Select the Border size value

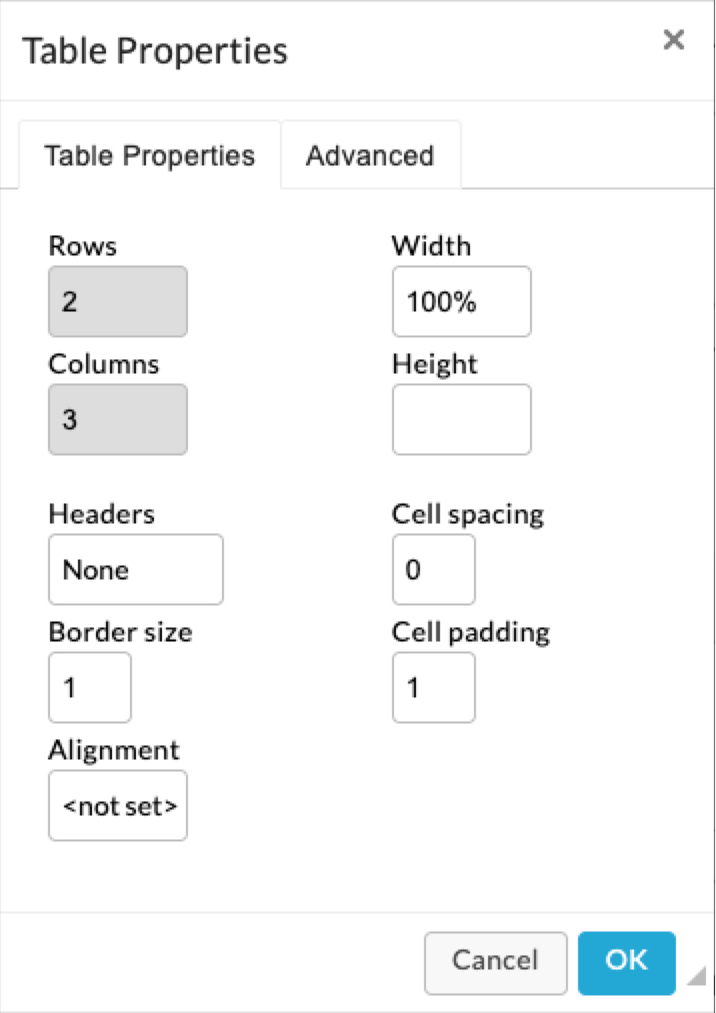[x=89, y=687]
